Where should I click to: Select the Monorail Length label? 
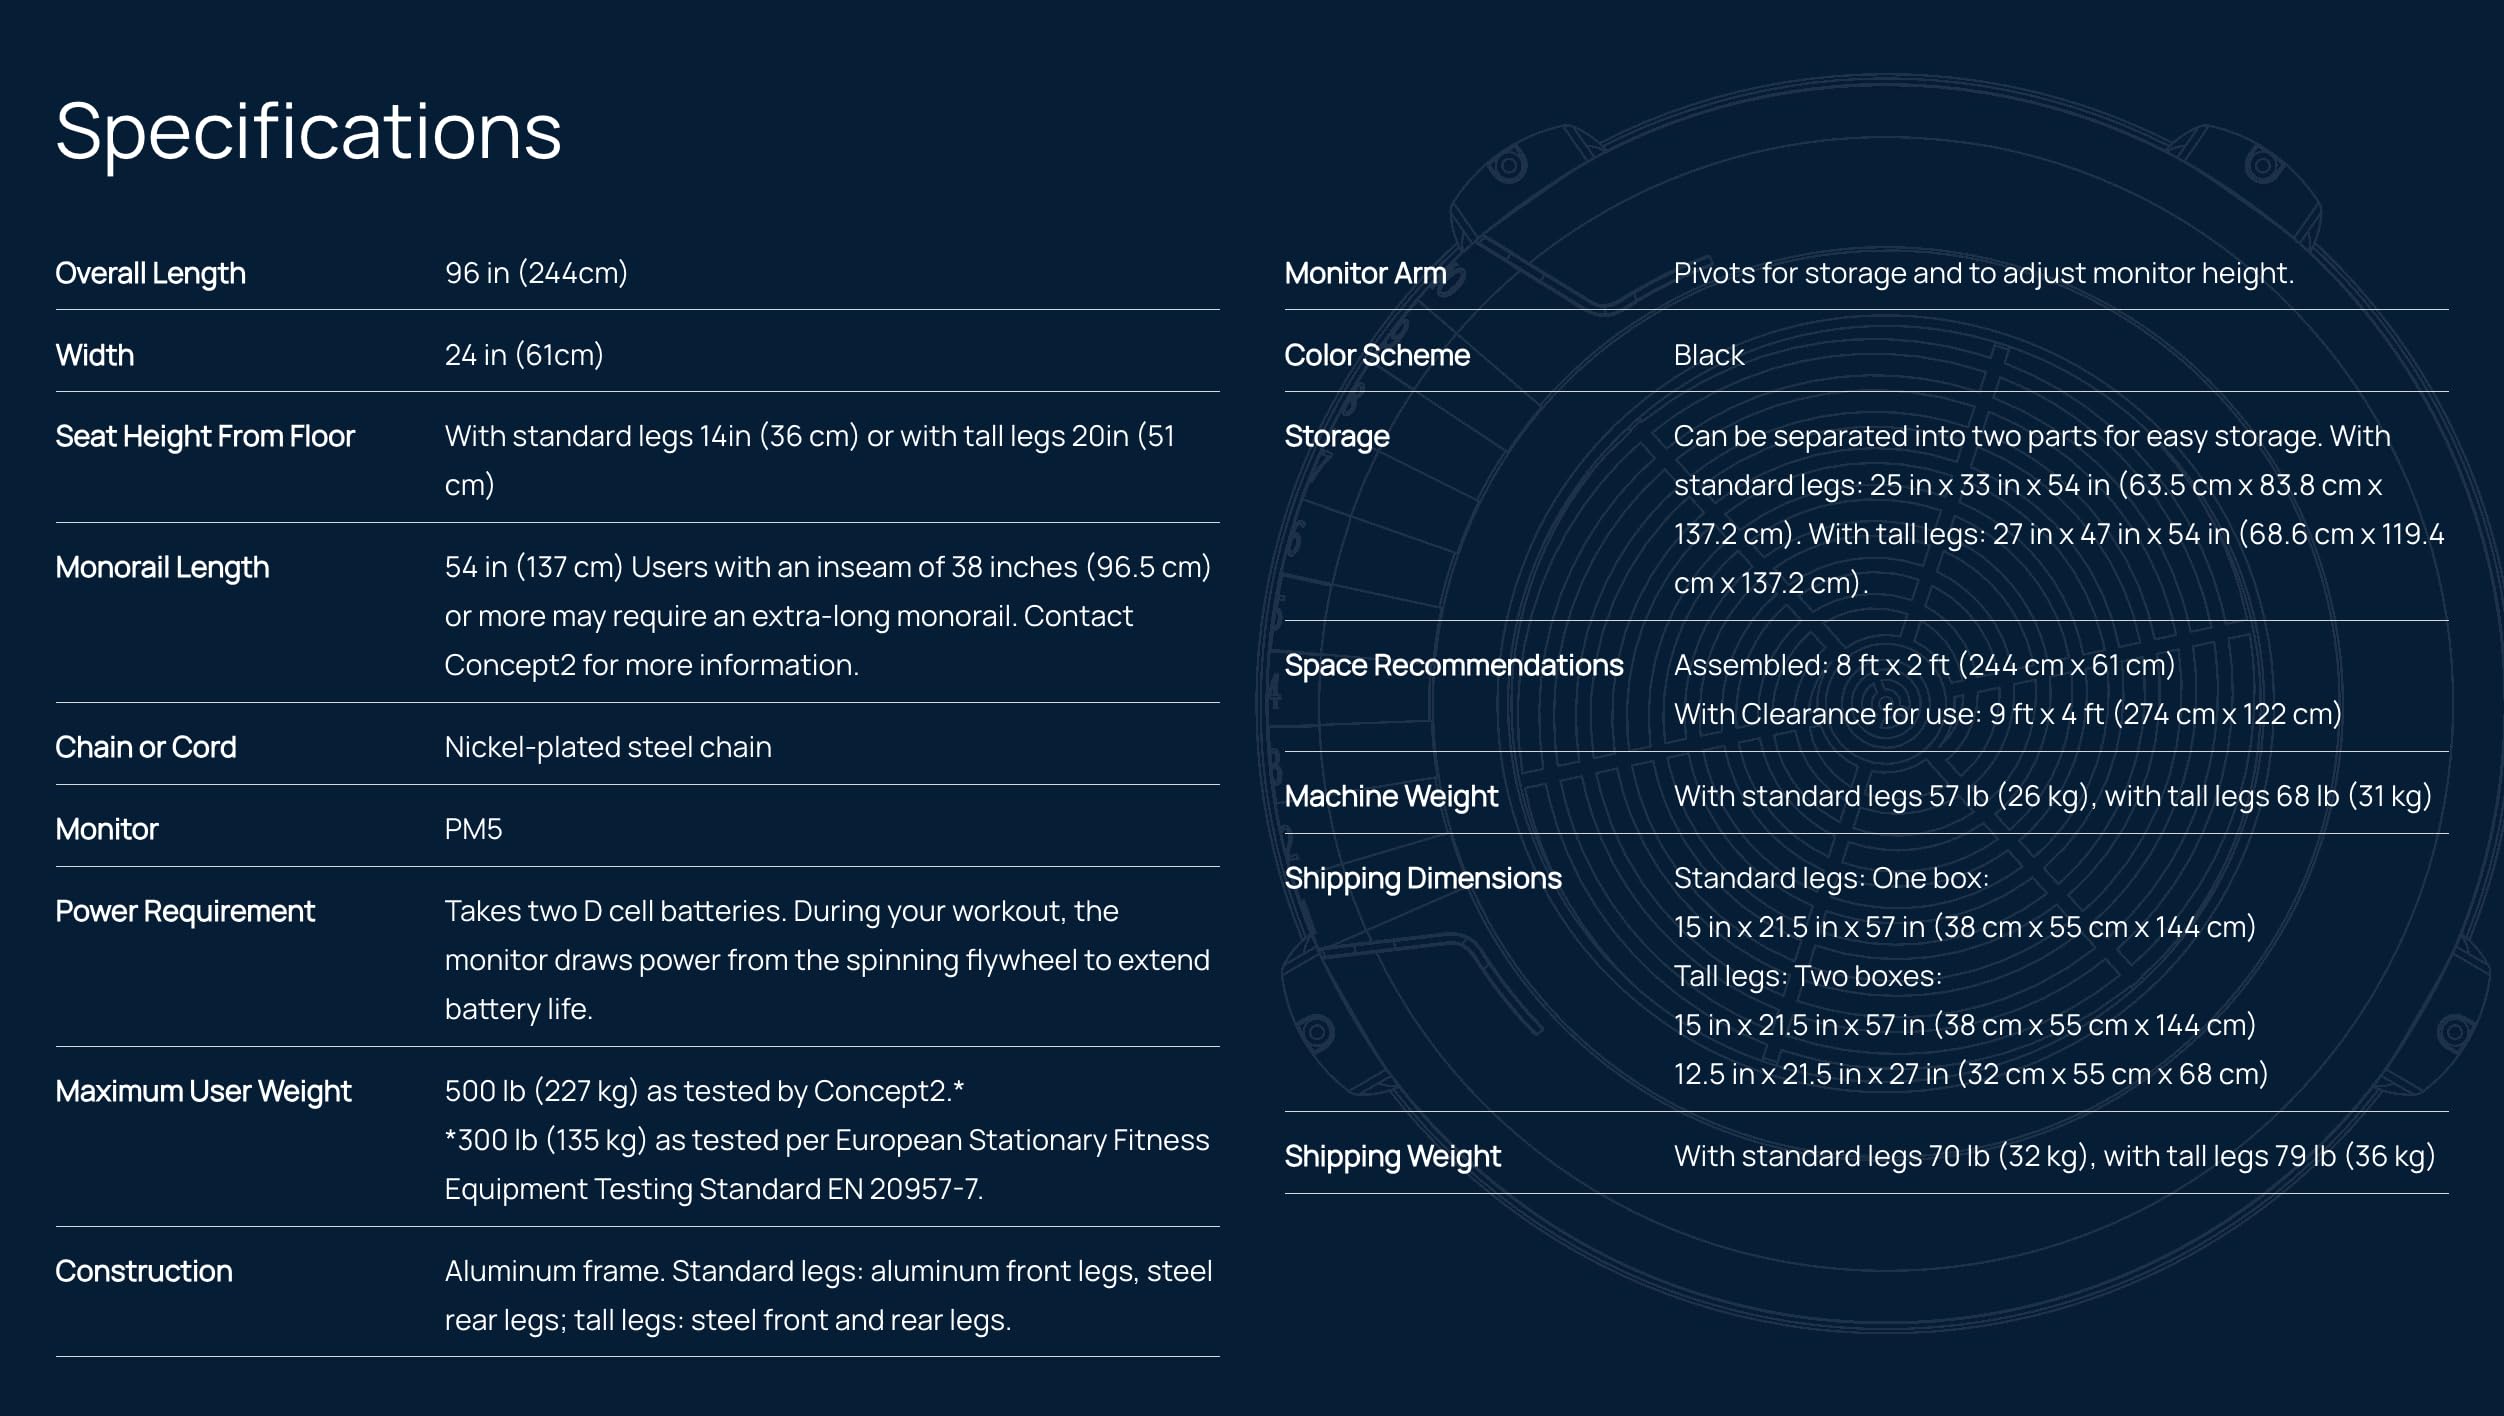point(162,568)
